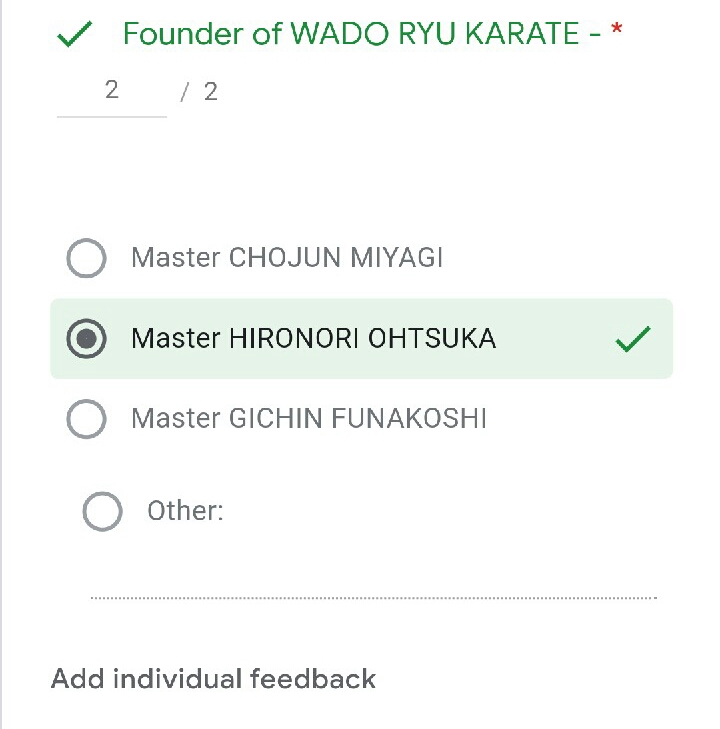Edit the awarded points score field
The image size is (720, 729).
[111, 92]
